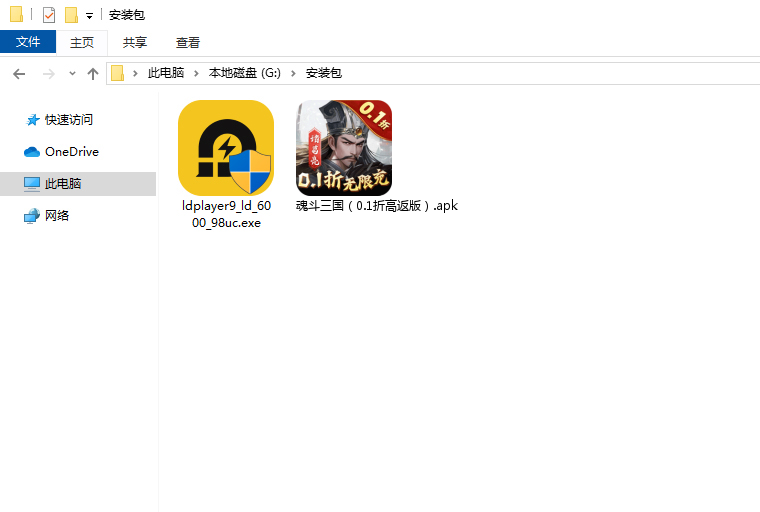Click the 安装包 breadcrumb in address bar
The width and height of the screenshot is (760, 512).
point(324,73)
